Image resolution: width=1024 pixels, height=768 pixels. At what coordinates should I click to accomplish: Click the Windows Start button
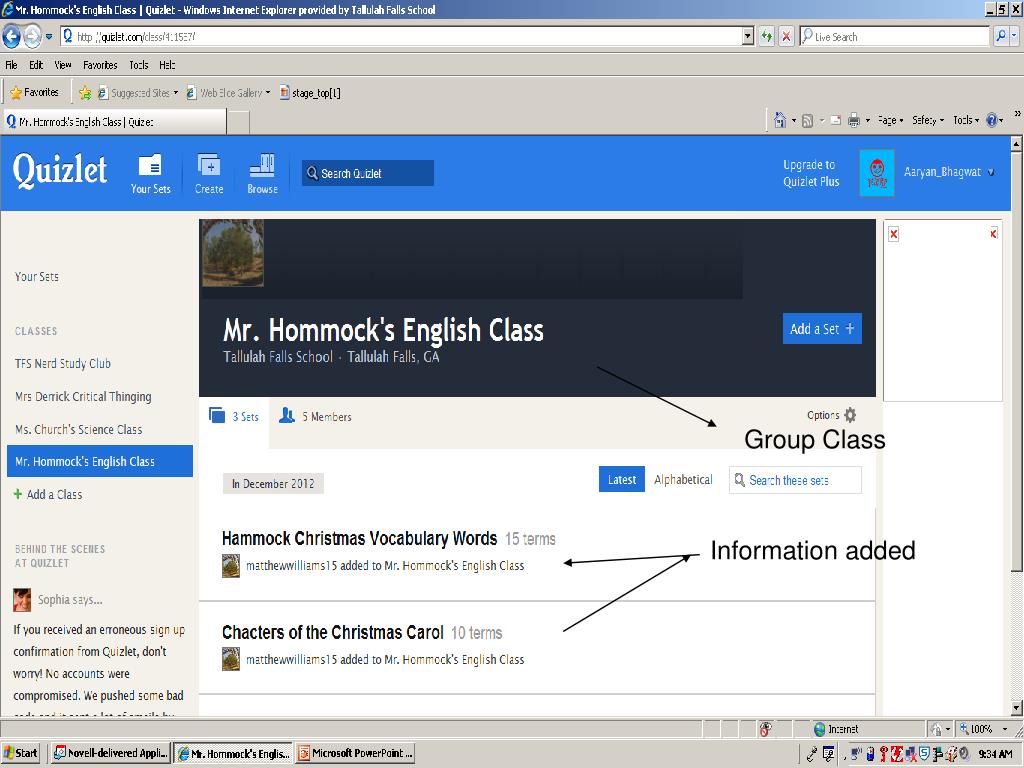(x=20, y=753)
